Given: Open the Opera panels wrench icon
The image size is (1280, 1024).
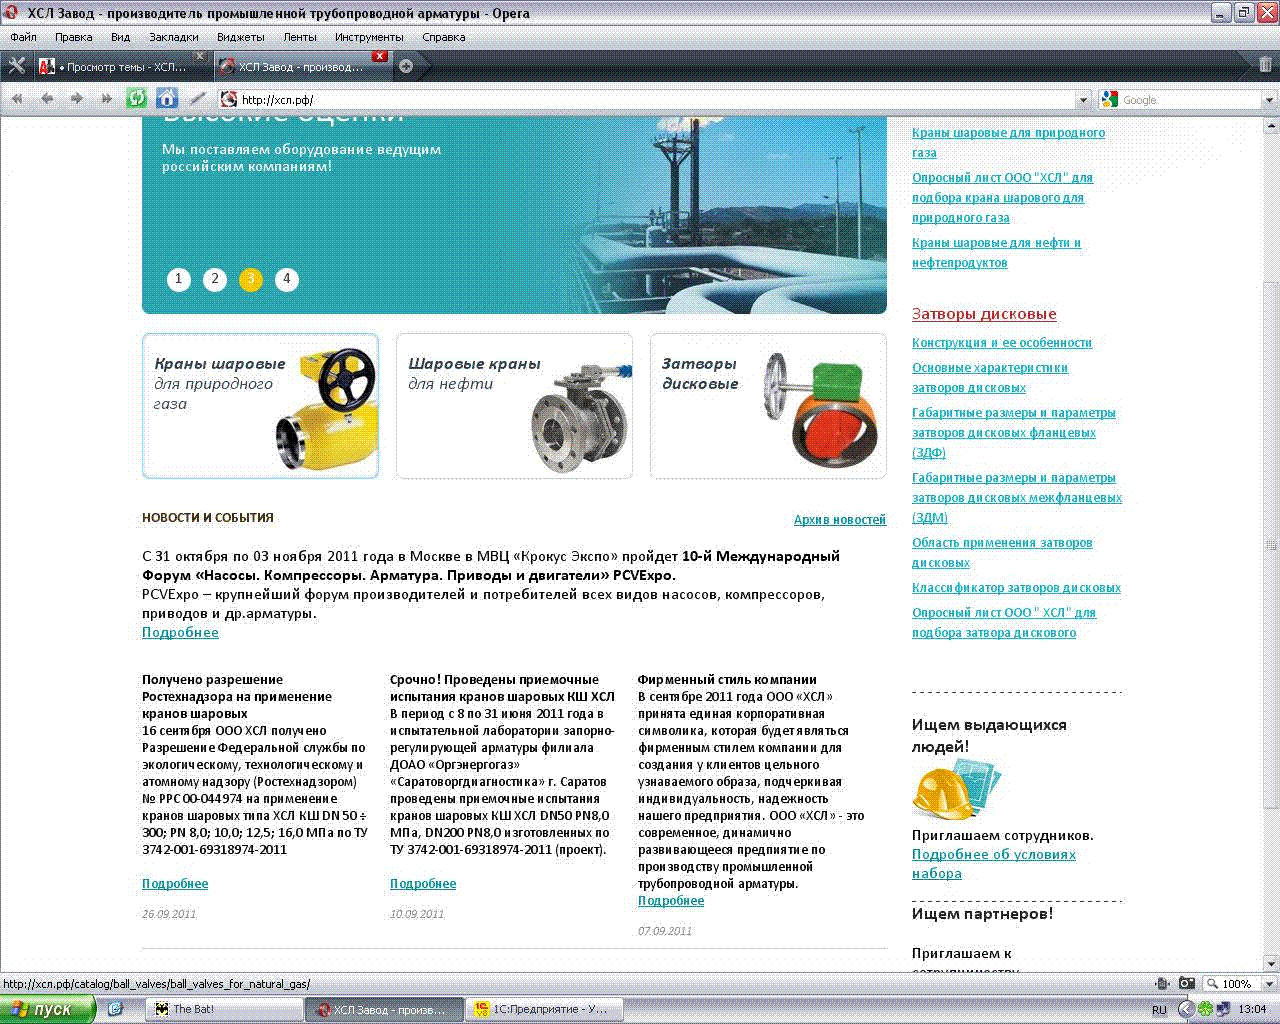Looking at the screenshot, I should [x=17, y=66].
